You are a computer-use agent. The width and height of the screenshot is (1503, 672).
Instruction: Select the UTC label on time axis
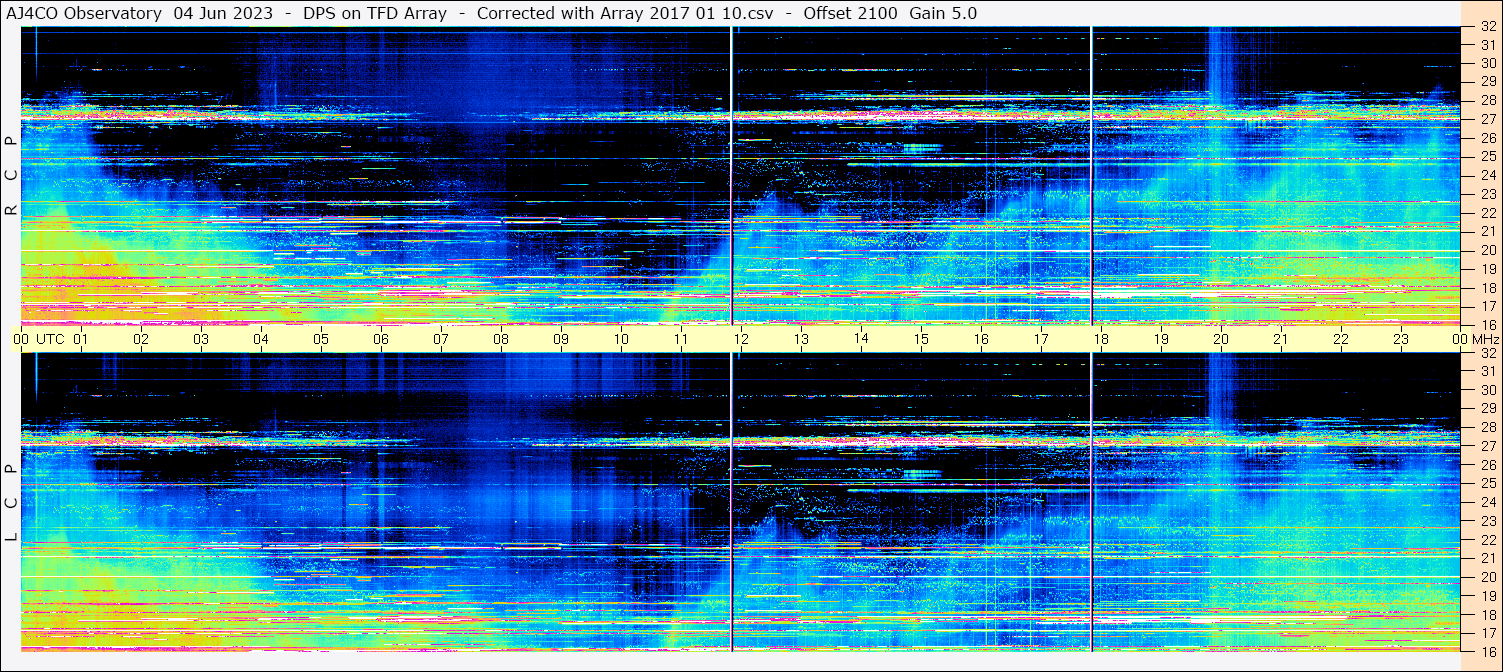[x=51, y=339]
